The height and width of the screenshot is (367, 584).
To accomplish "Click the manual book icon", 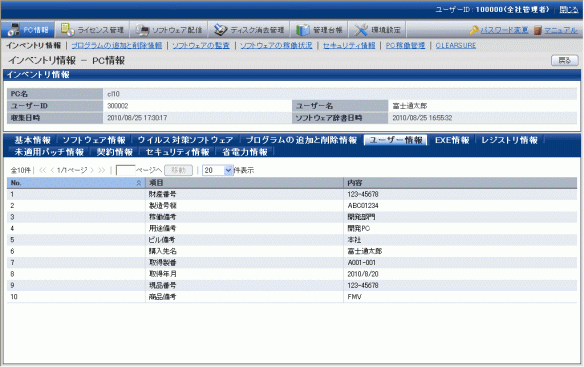I will (537, 30).
